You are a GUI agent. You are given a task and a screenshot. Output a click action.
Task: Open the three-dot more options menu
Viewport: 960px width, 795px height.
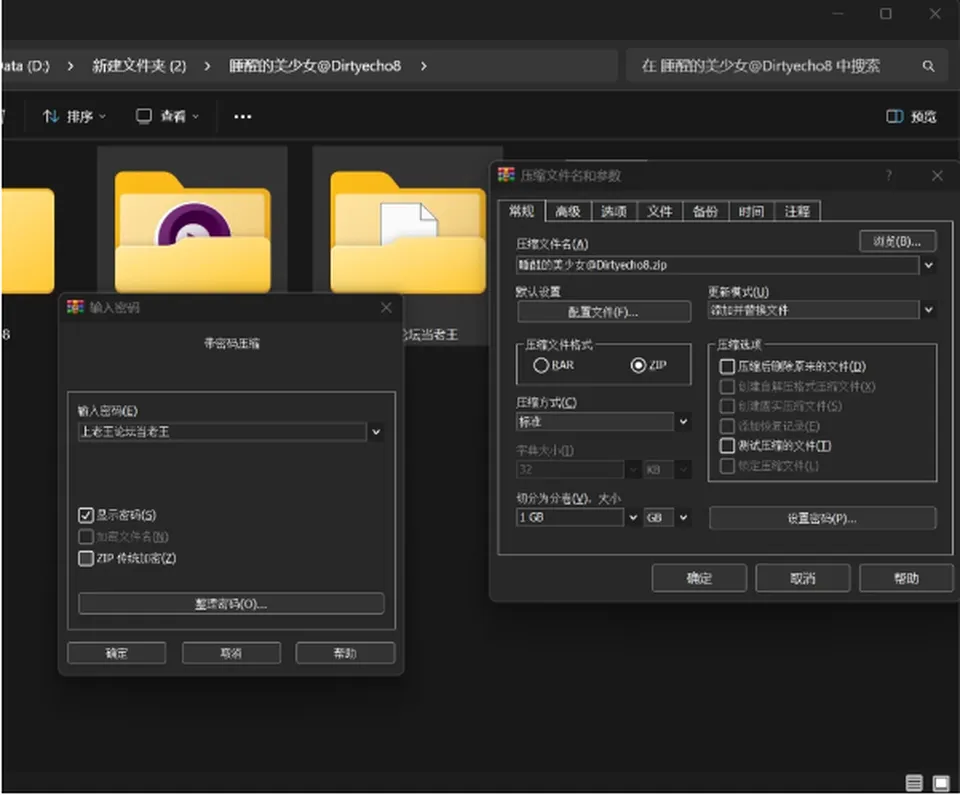tap(242, 116)
